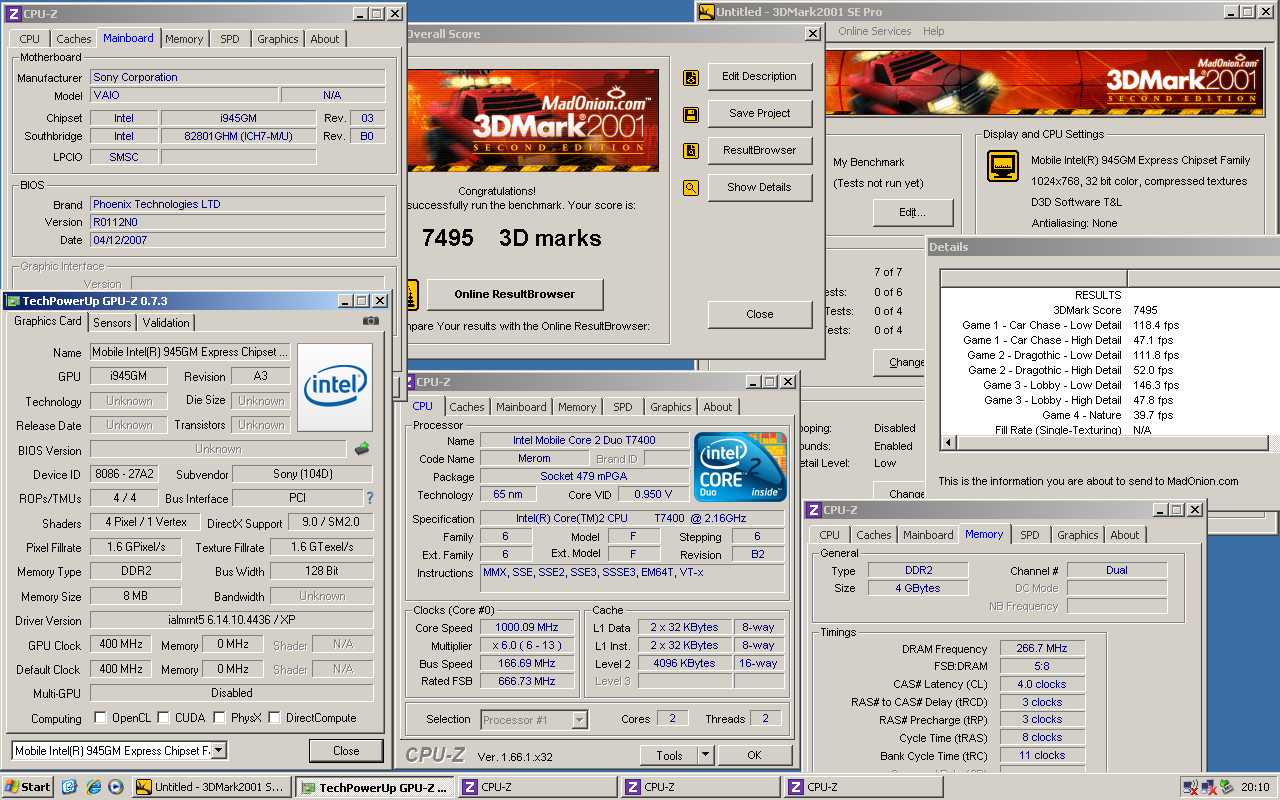1280x800 pixels.
Task: Select the TechPowerUp GPU-Z taskbar button
Action: (x=376, y=787)
